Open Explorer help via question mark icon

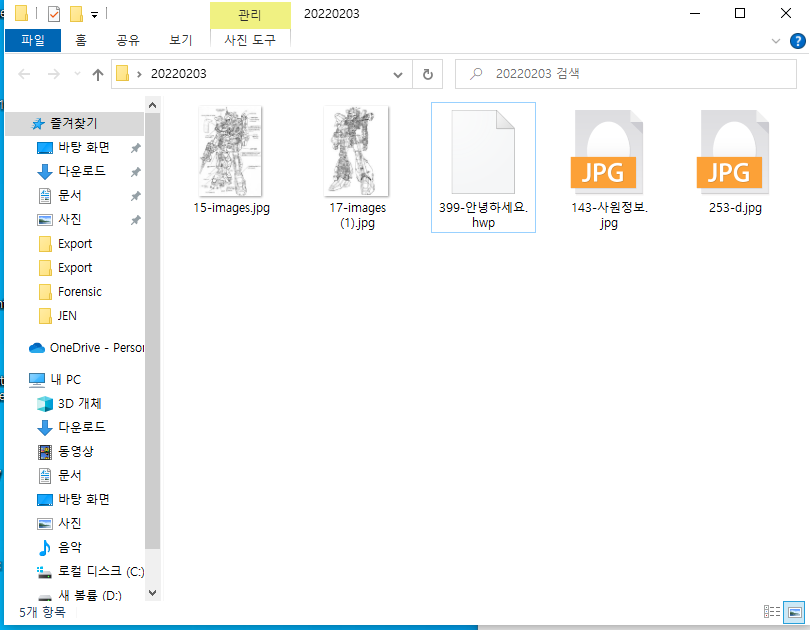click(797, 41)
